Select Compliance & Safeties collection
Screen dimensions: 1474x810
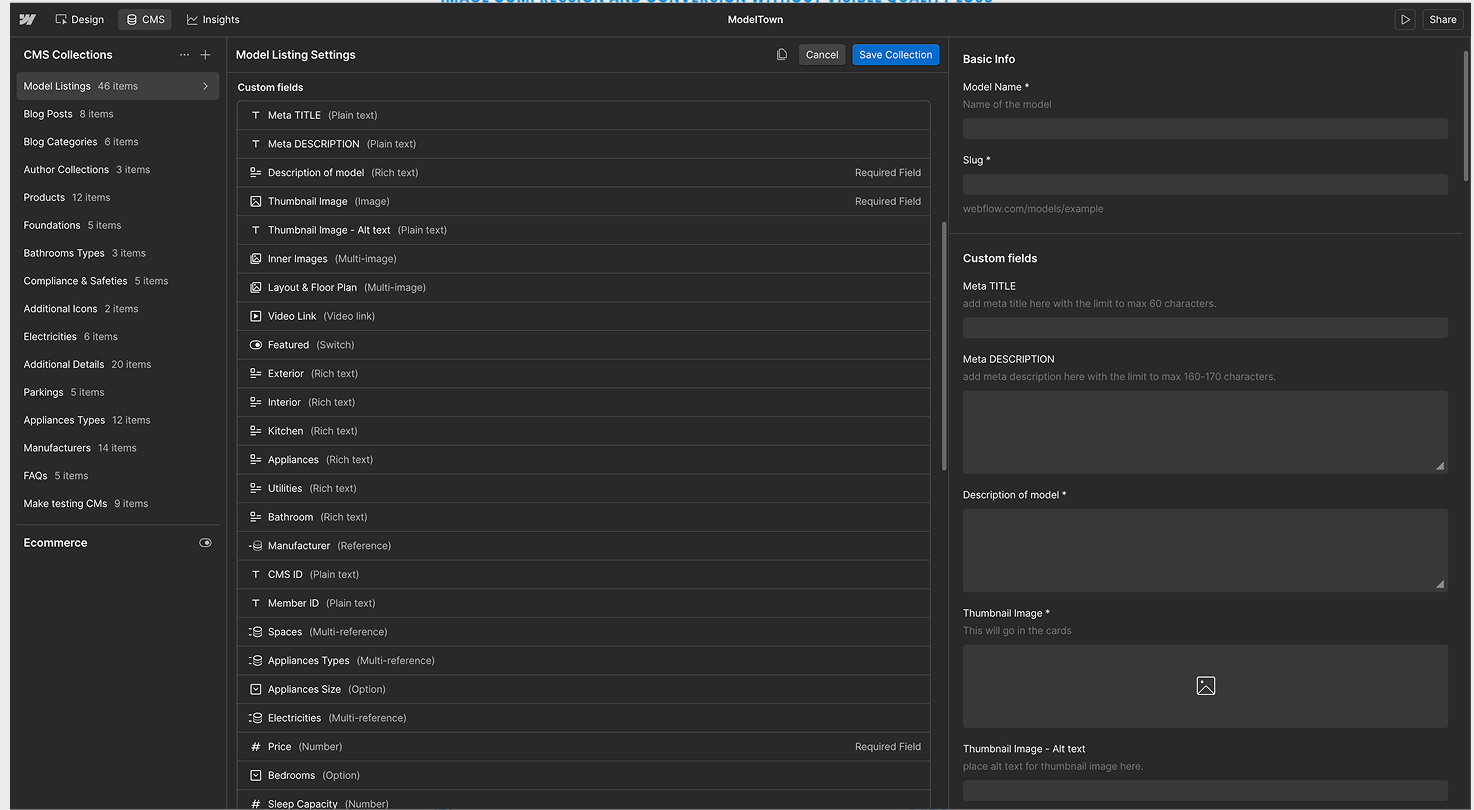coord(118,281)
